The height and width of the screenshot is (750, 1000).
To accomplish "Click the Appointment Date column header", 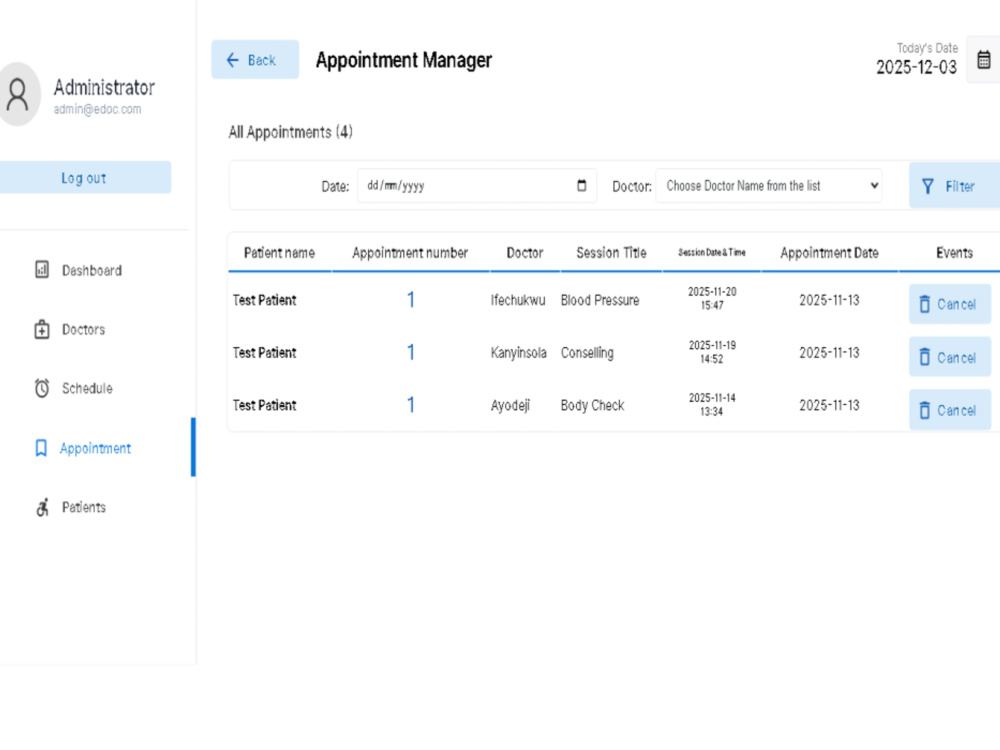I will 829,253.
